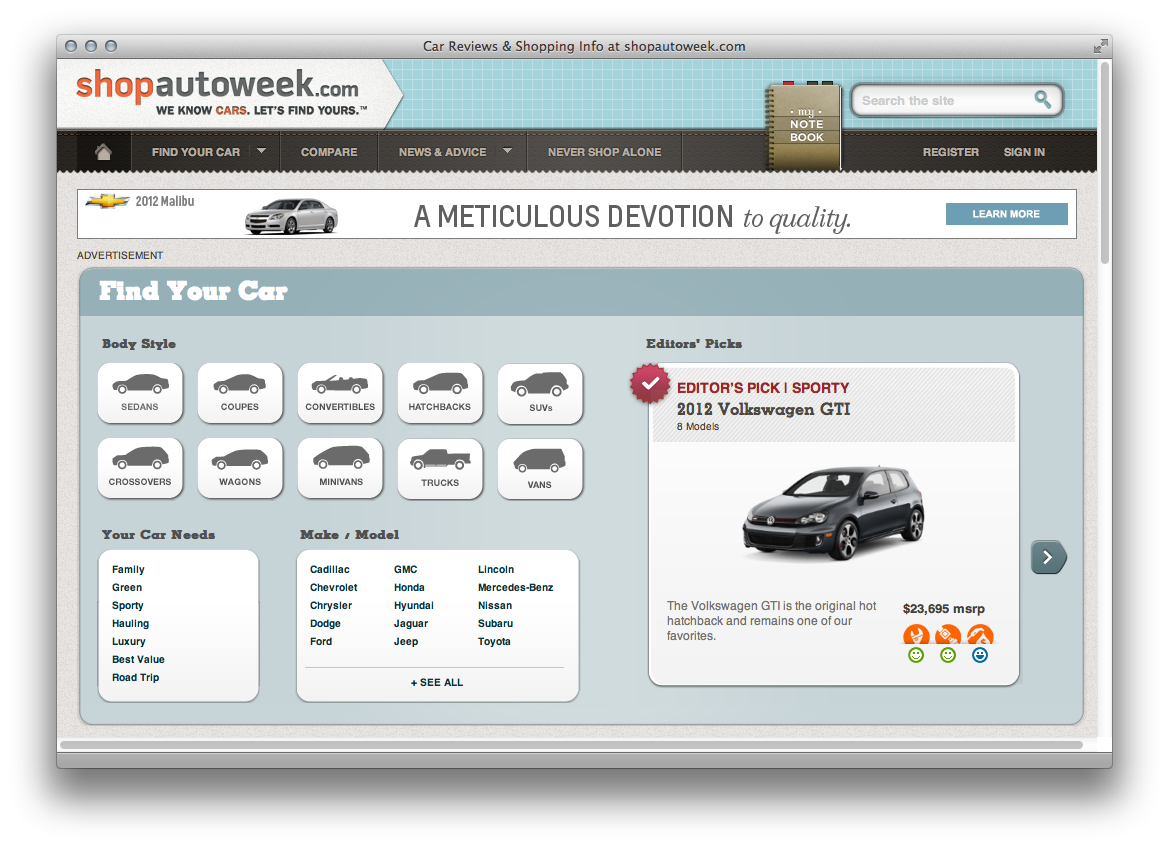Click the $23,695 msrp price text
1169x847 pixels.
coord(944,608)
